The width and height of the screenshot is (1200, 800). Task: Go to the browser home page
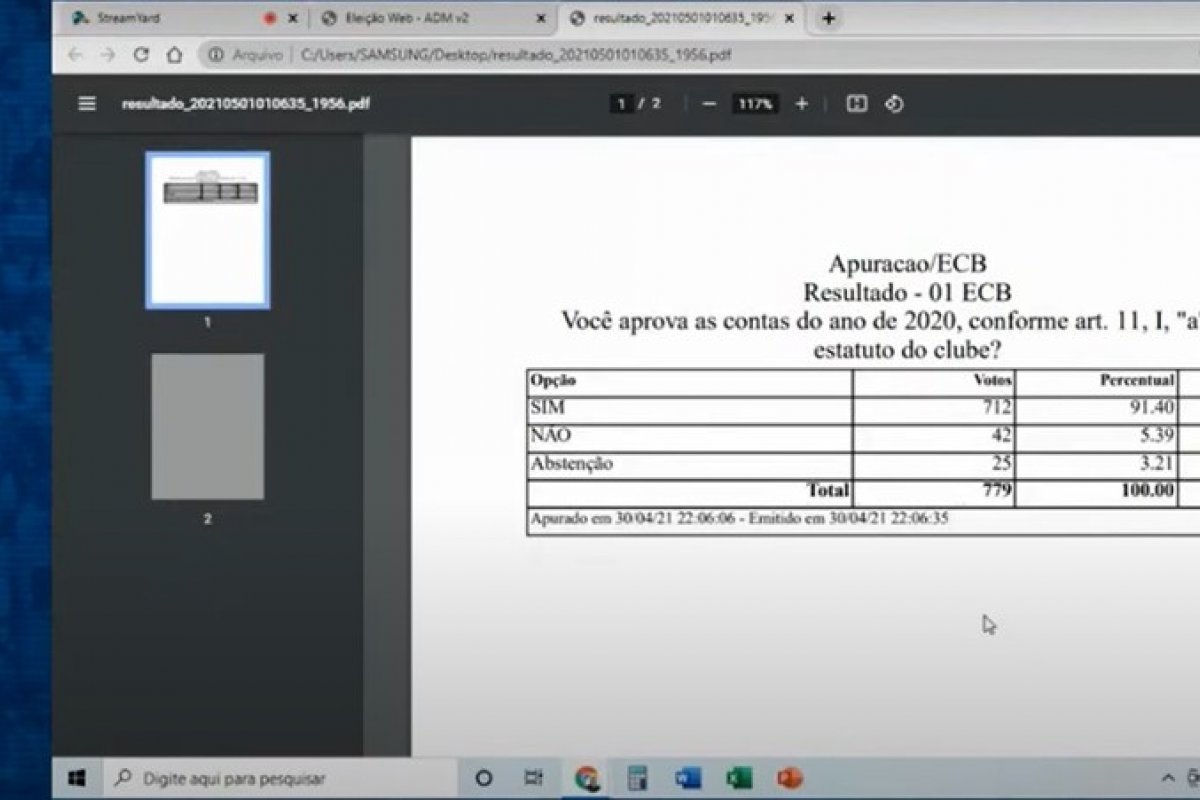174,55
